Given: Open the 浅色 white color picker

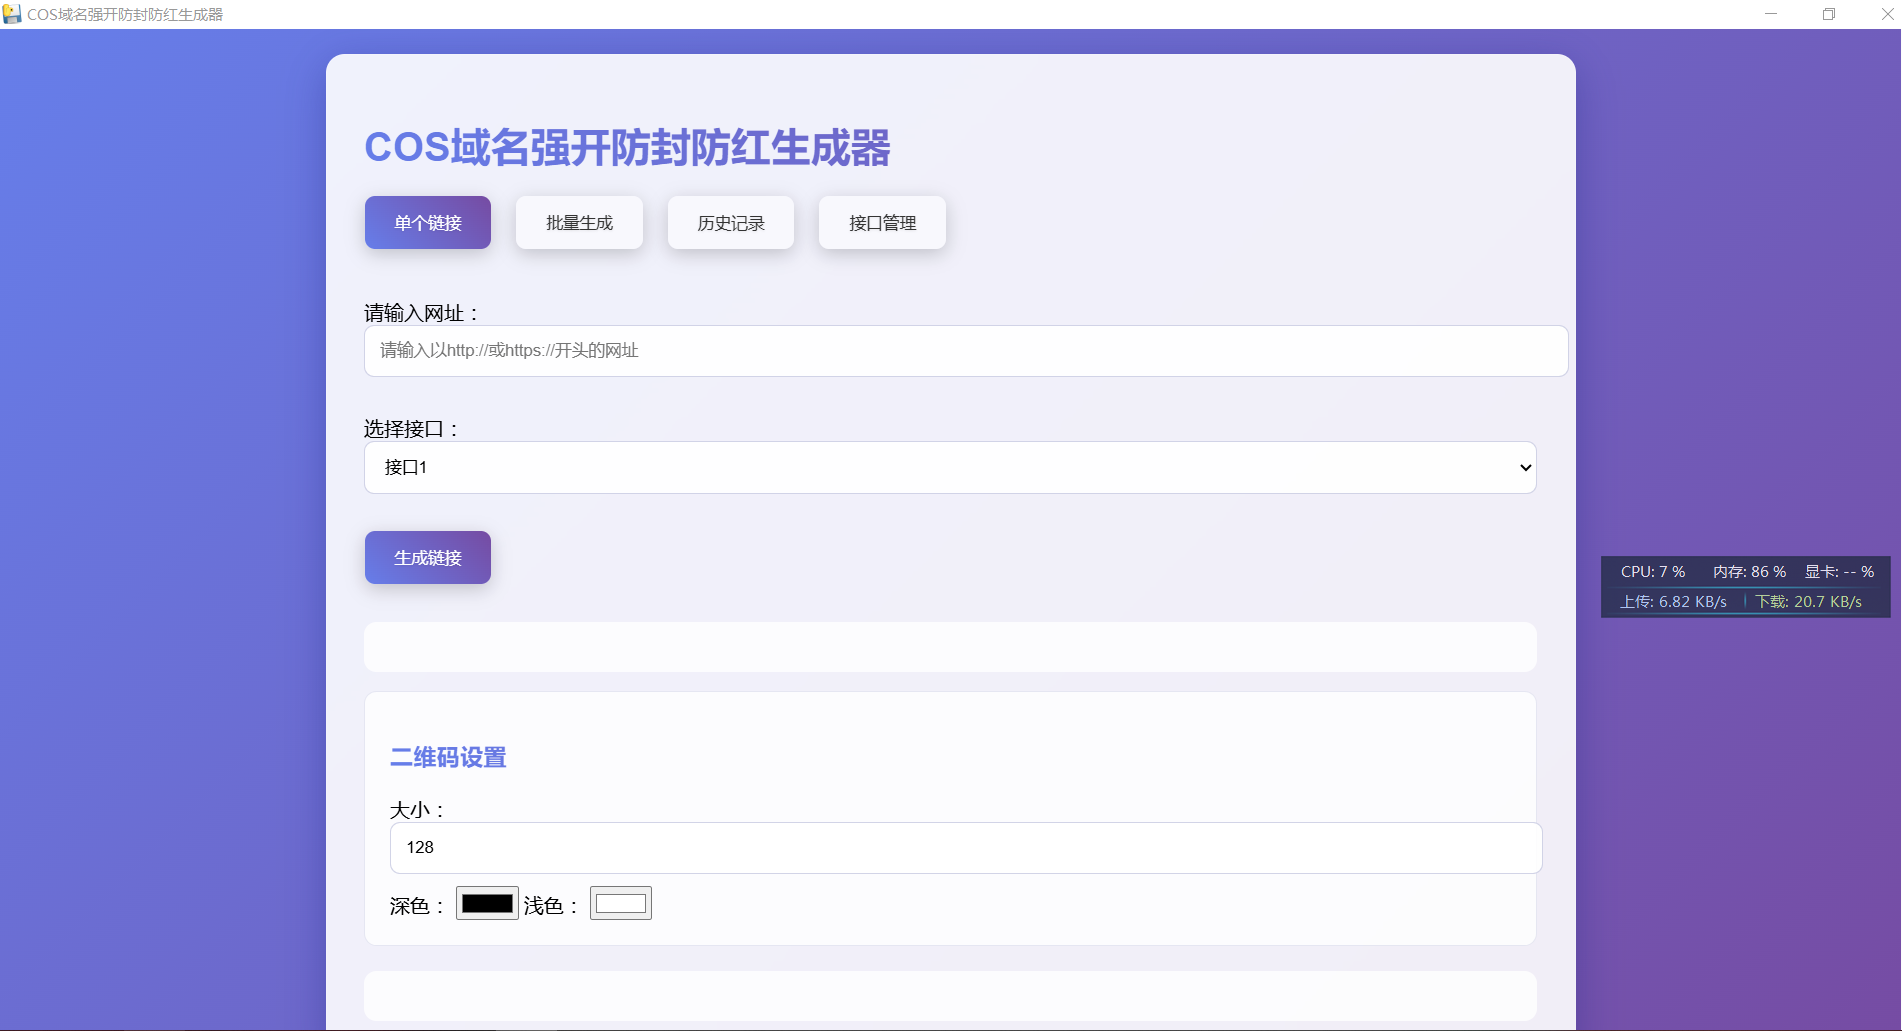Looking at the screenshot, I should [x=621, y=903].
